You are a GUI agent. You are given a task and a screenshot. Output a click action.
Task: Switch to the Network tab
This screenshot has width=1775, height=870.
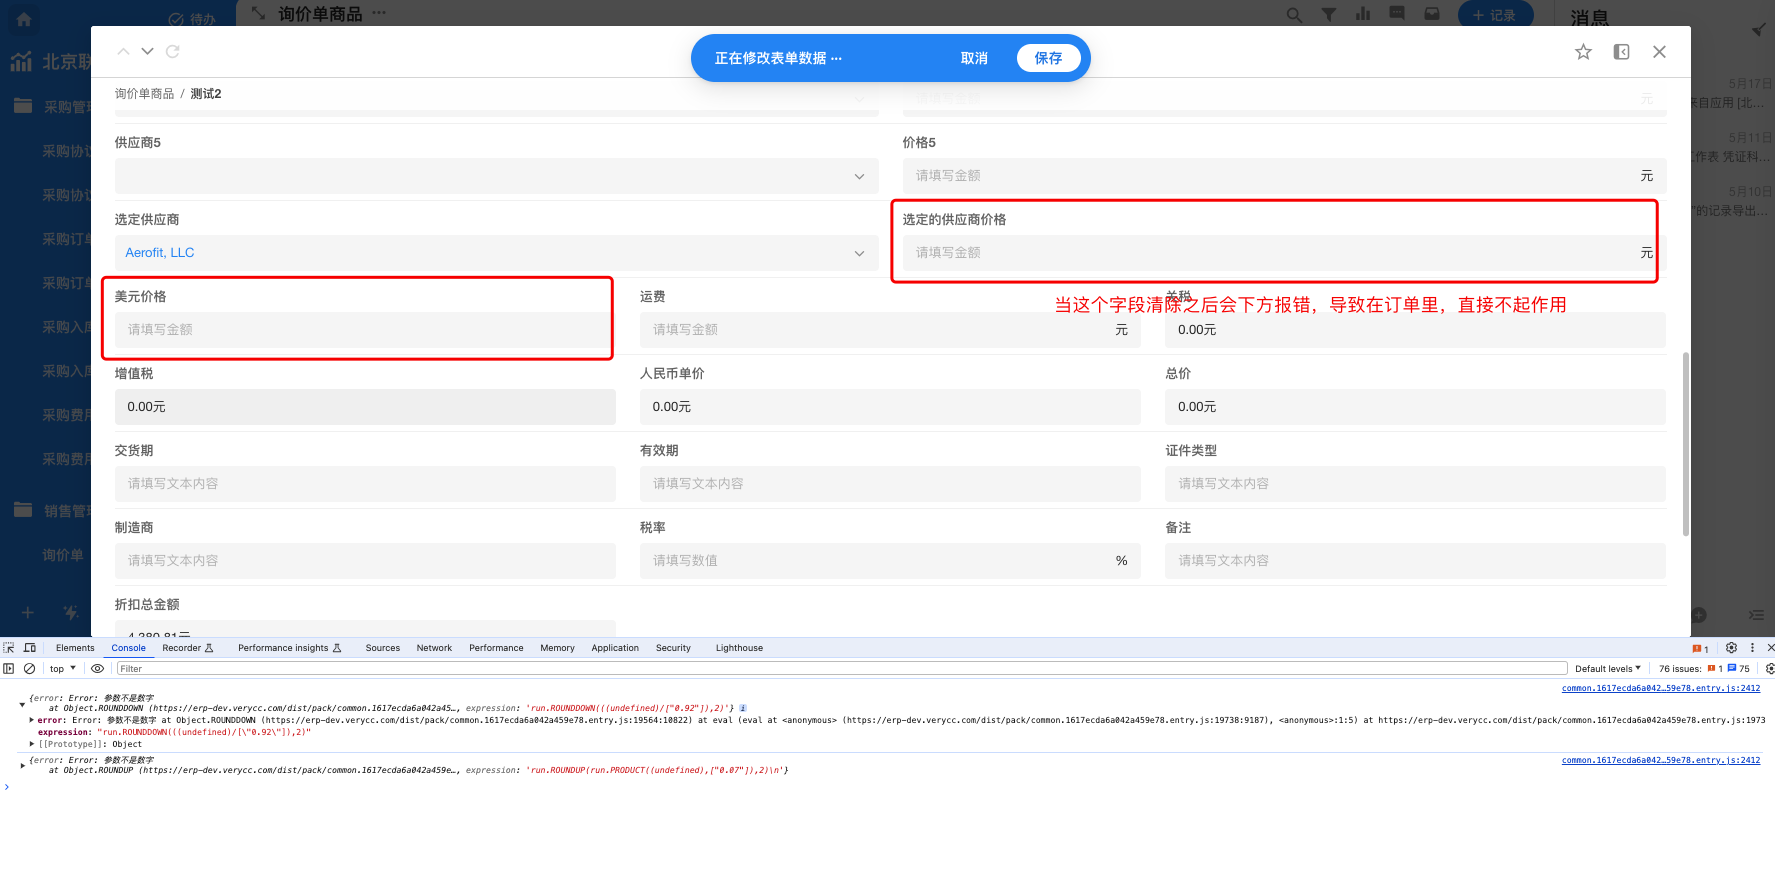pyautogui.click(x=434, y=648)
